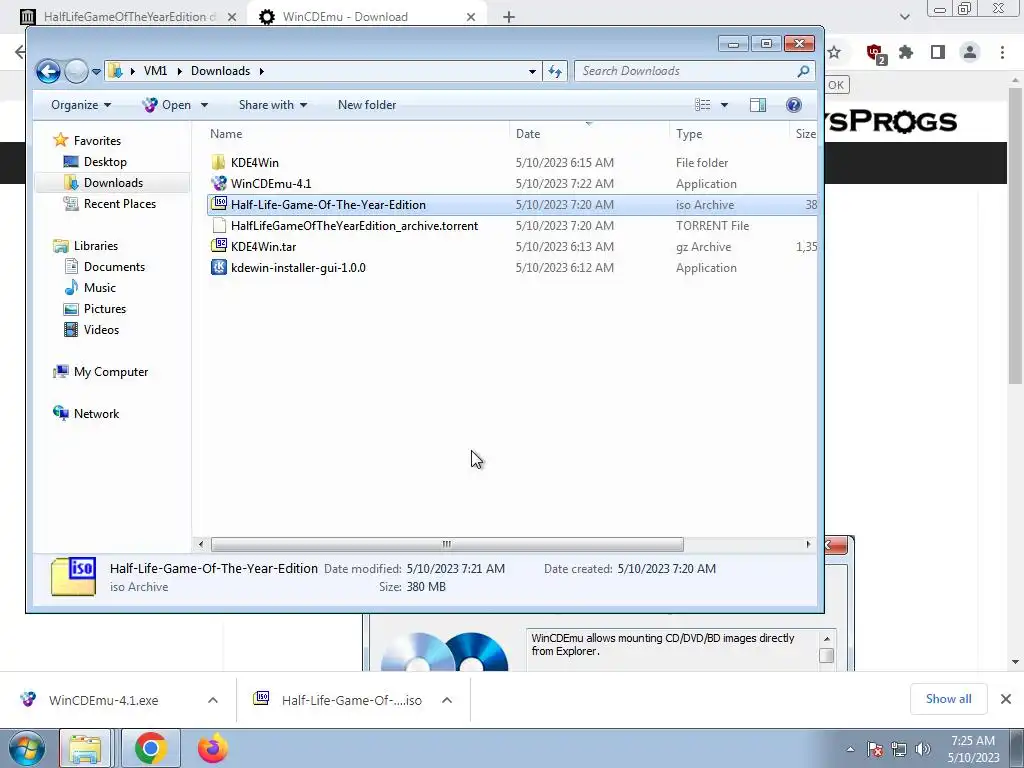Click the horizontal scrollbar thumb in file list
Screen dimensions: 1024x768
[x=447, y=544]
